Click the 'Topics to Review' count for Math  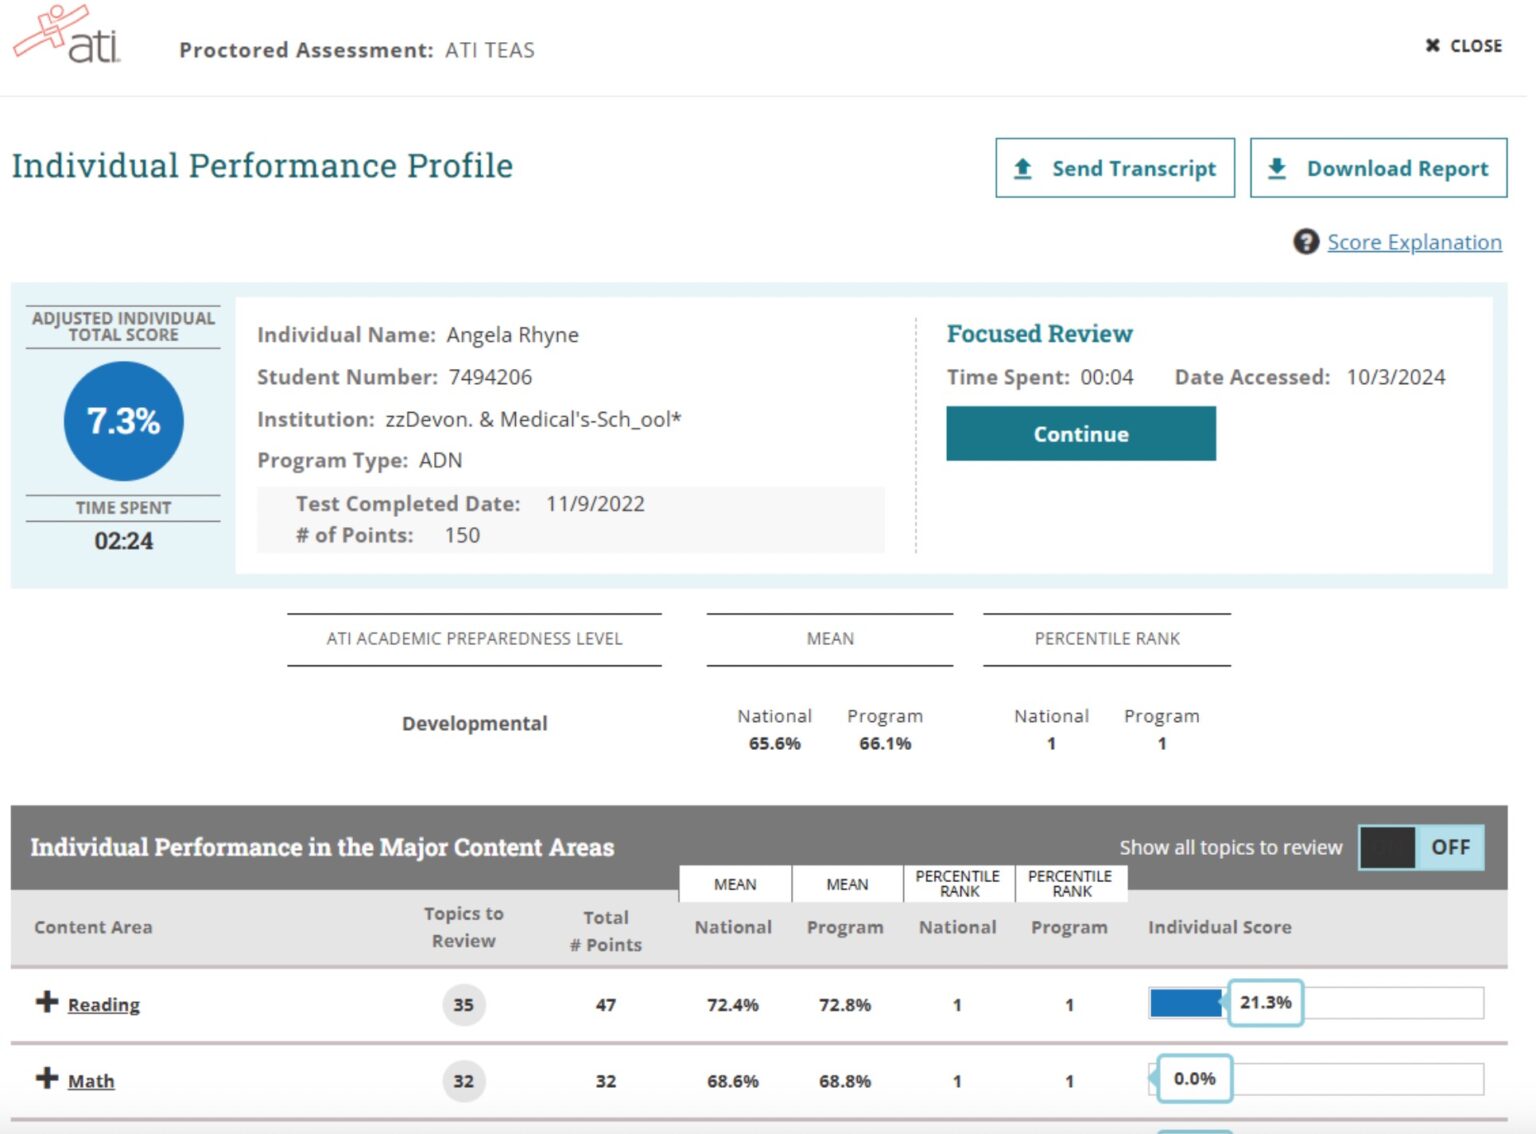(463, 1081)
